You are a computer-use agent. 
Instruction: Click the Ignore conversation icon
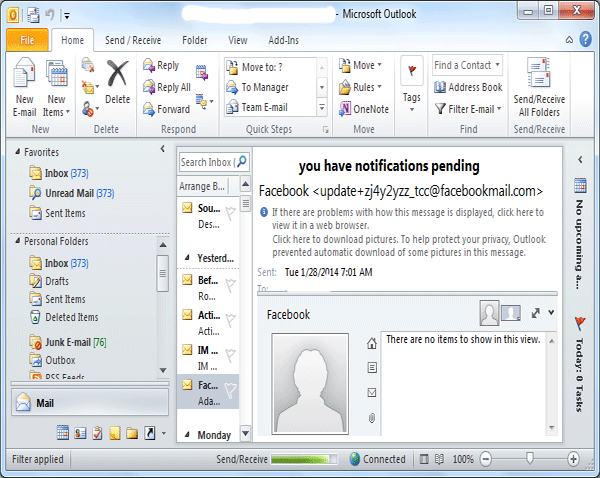88,65
